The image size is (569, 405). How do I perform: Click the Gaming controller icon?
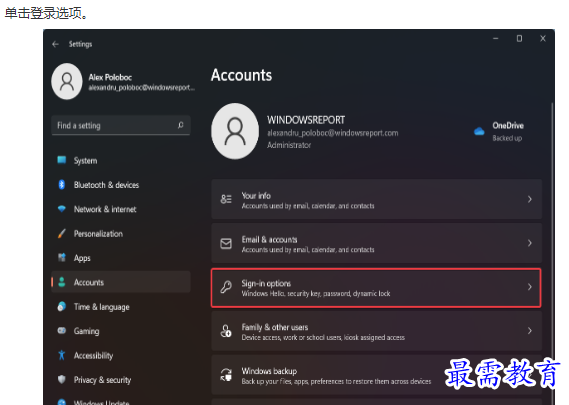point(62,331)
